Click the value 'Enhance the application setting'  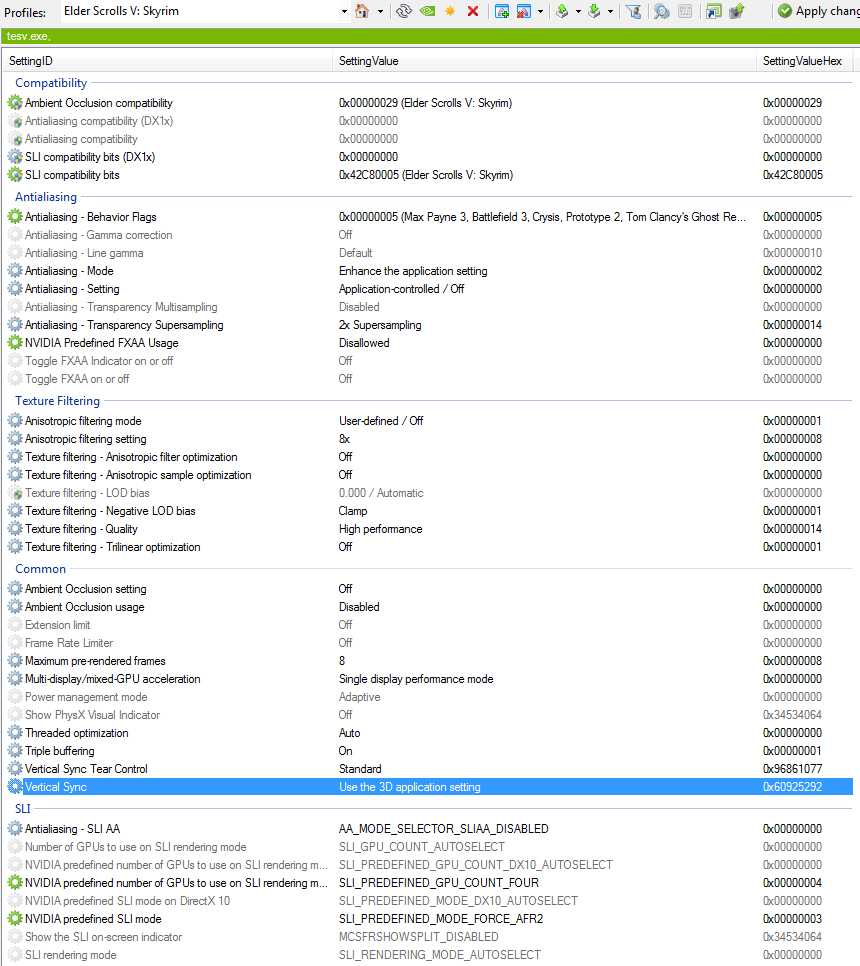413,270
